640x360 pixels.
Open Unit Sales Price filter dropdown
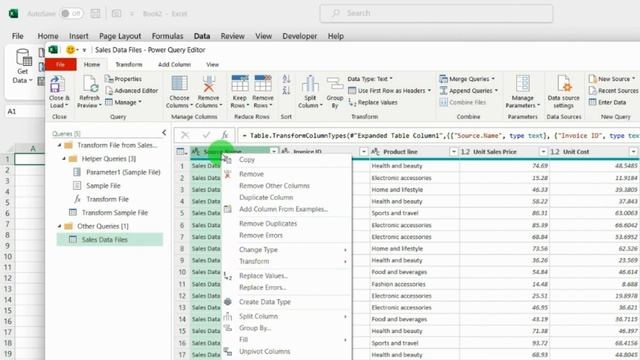click(543, 152)
